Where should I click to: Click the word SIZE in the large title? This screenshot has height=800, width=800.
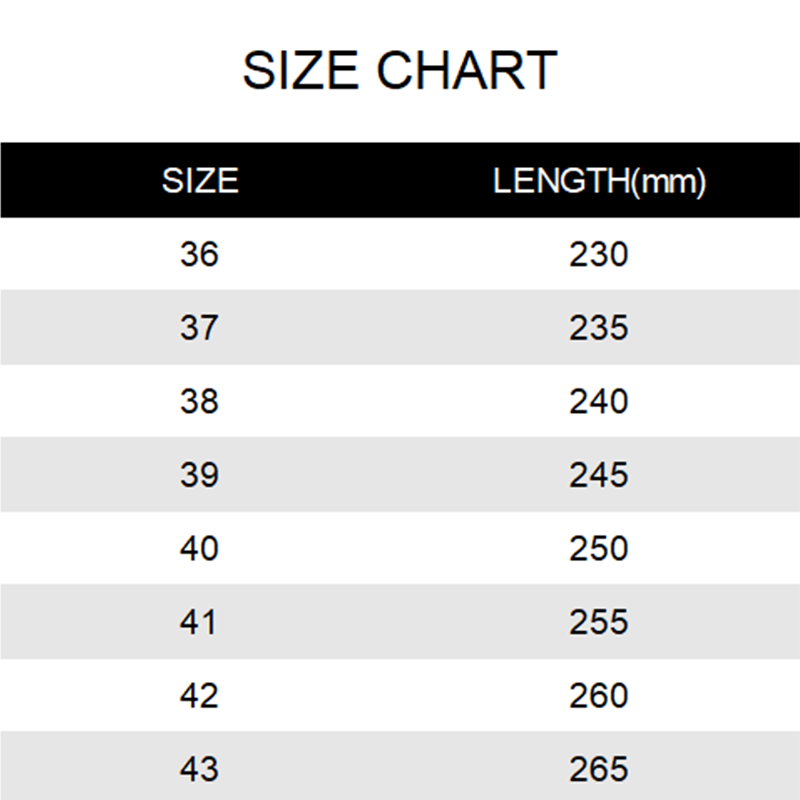click(x=302, y=71)
